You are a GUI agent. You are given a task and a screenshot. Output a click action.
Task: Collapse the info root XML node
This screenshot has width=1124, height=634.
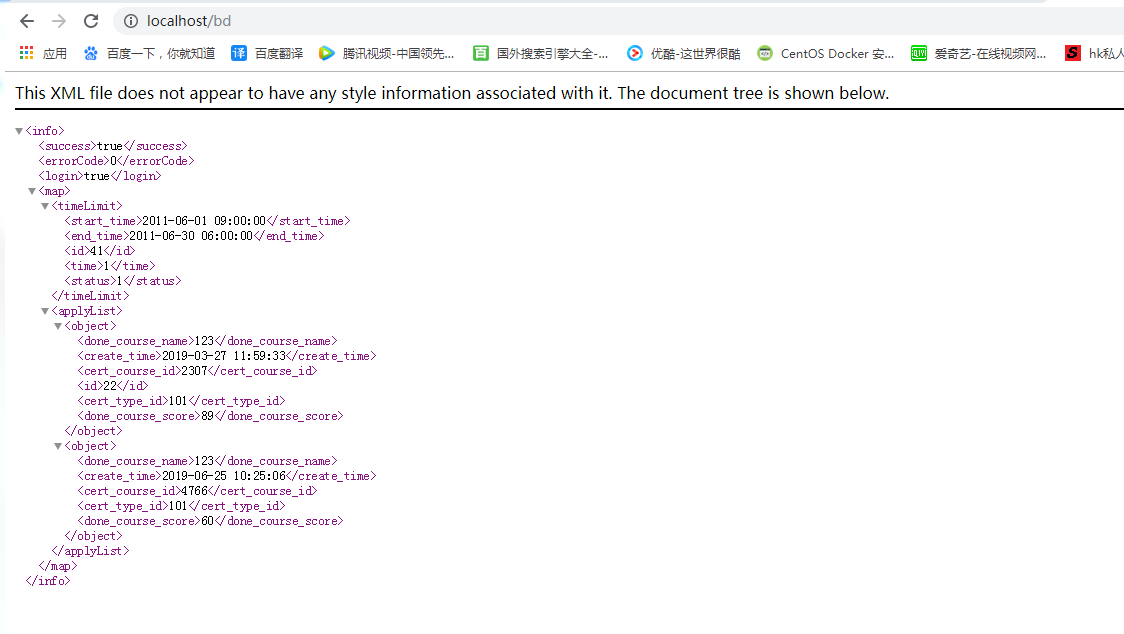coord(18,130)
